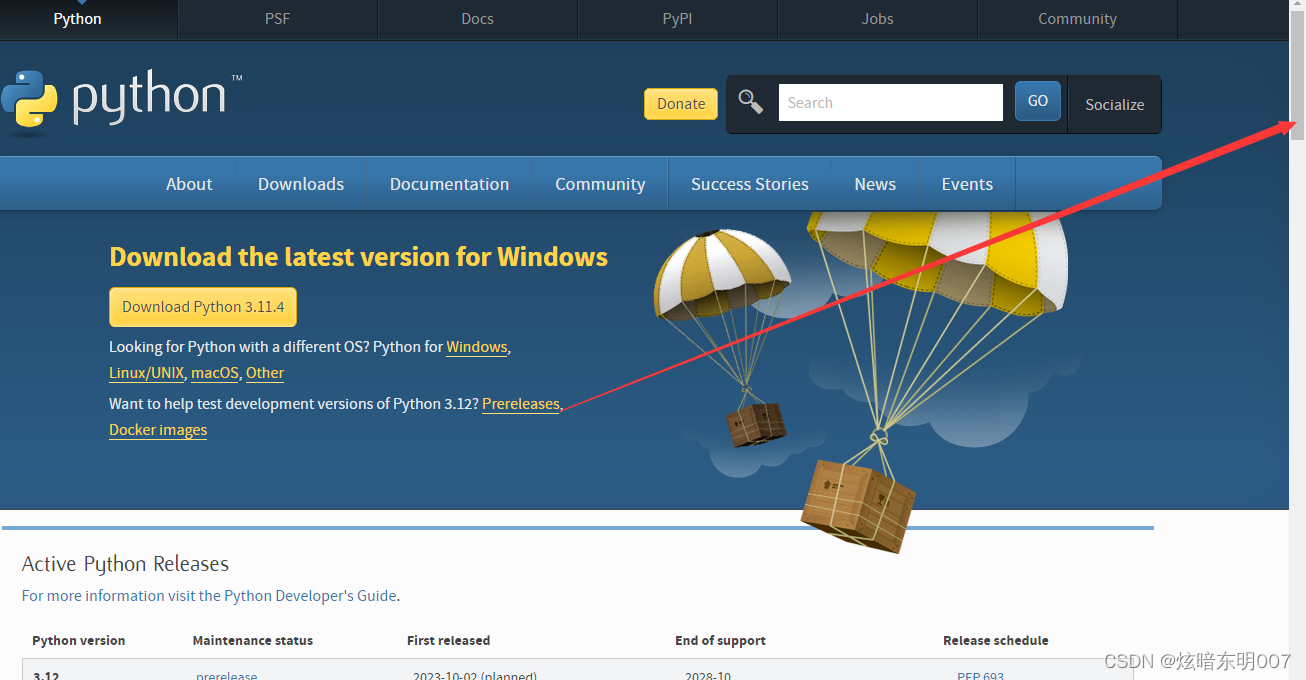Follow the Linux/UNIX link
The image size is (1306, 680).
point(147,373)
